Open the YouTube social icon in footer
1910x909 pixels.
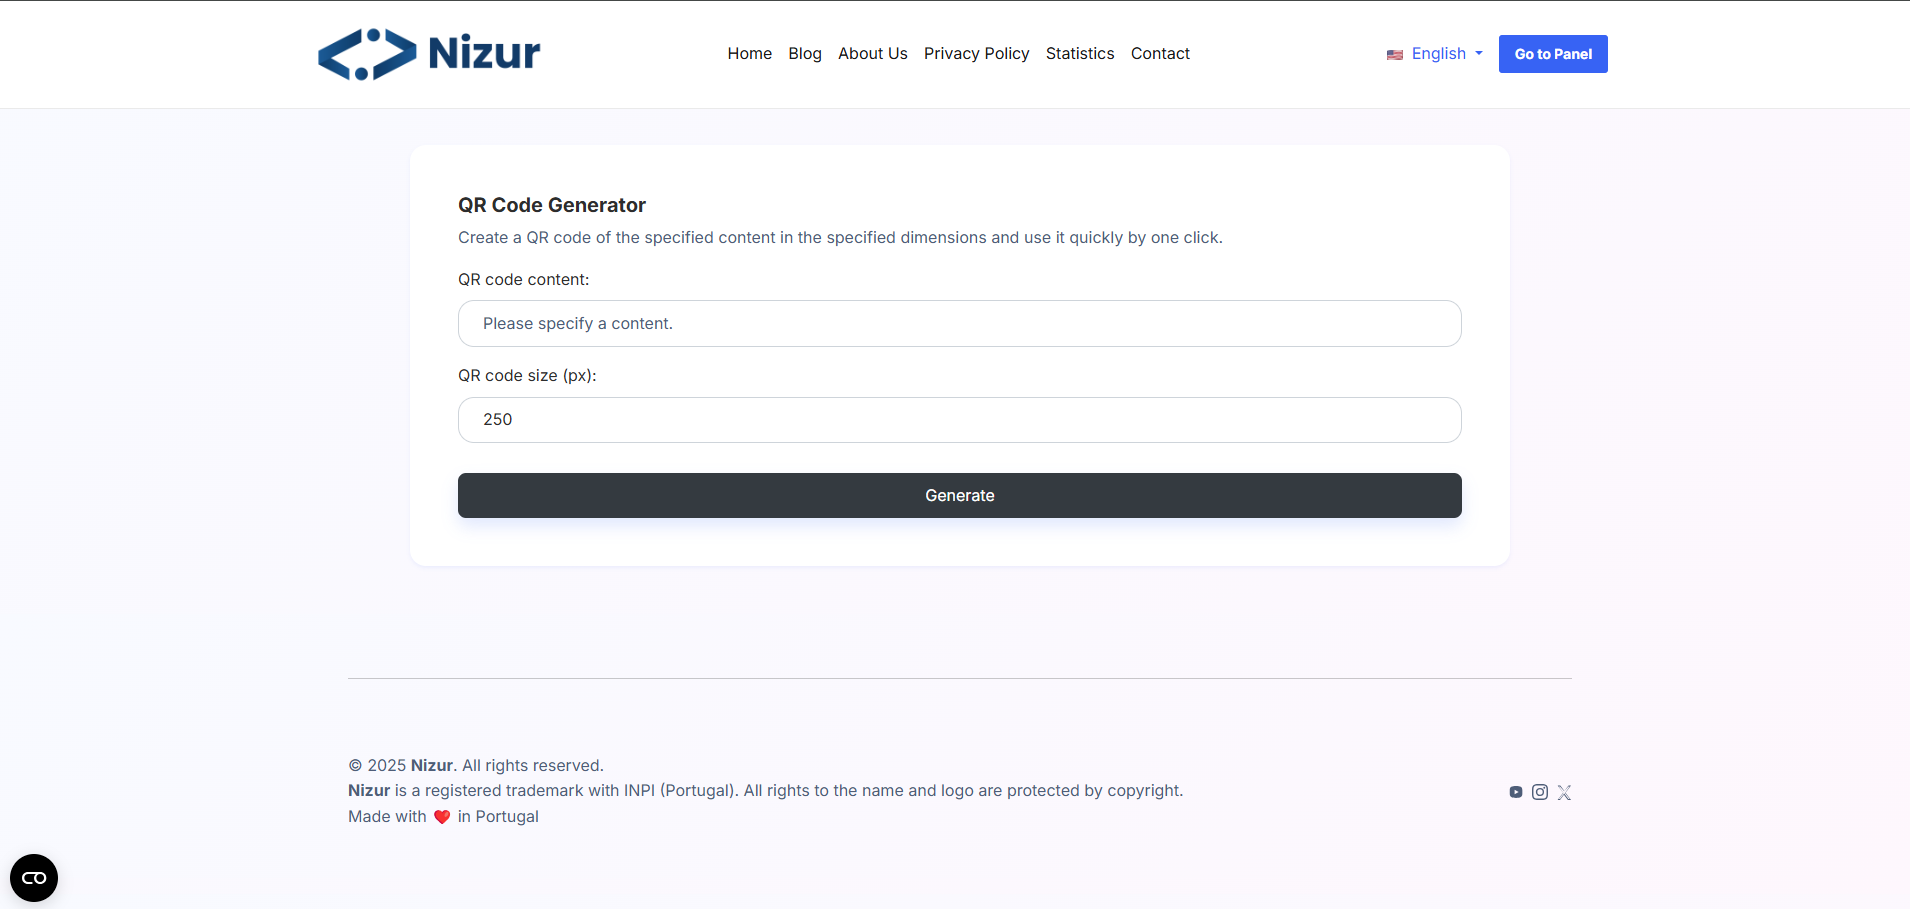[1516, 792]
